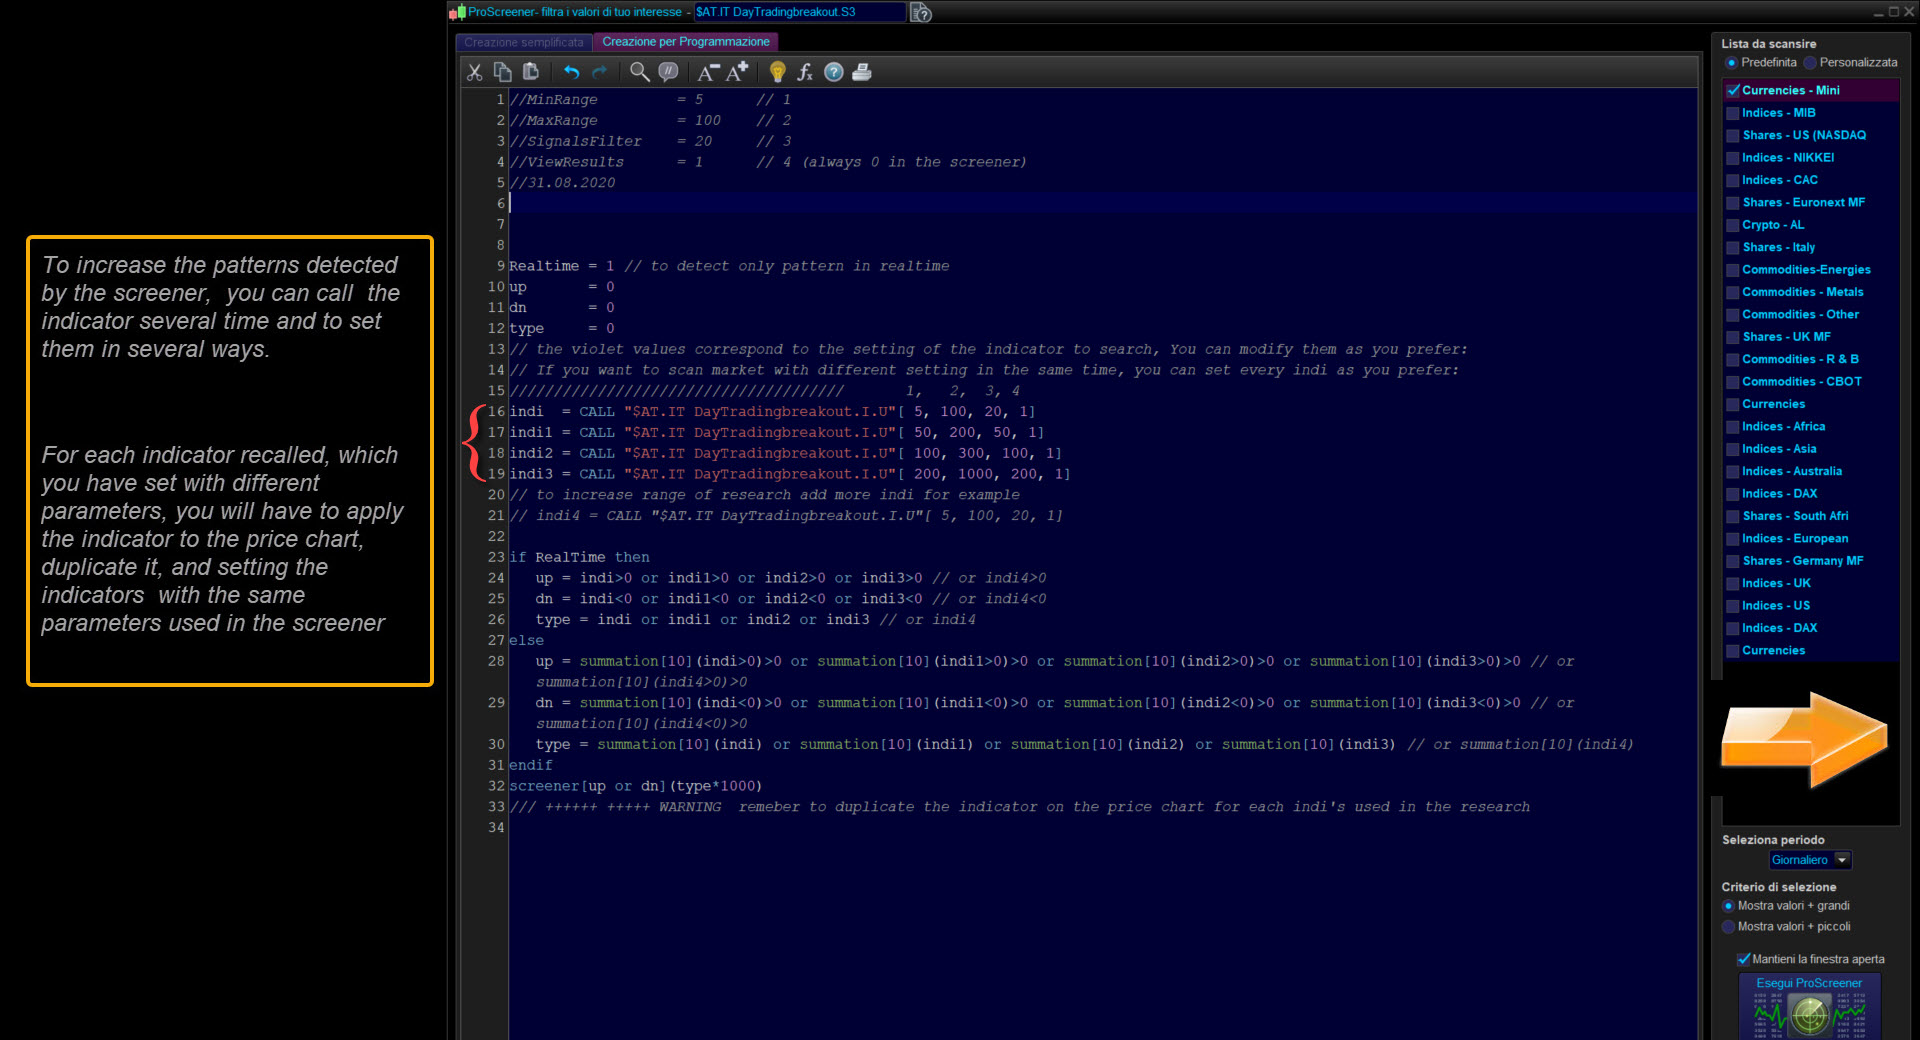
Task: Undo the last edit with blue arrow
Action: pyautogui.click(x=571, y=72)
